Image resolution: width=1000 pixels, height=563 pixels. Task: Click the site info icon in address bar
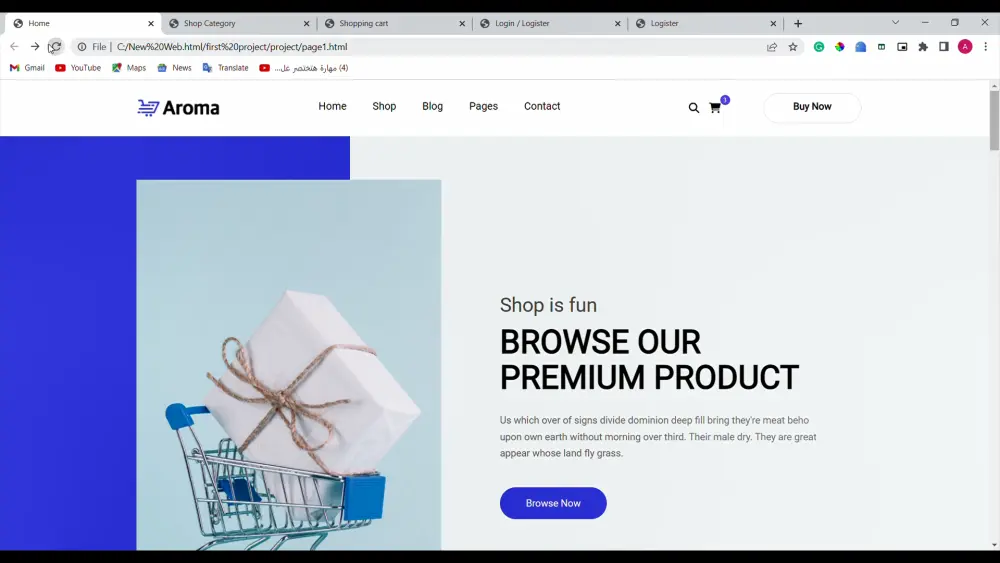coord(82,47)
